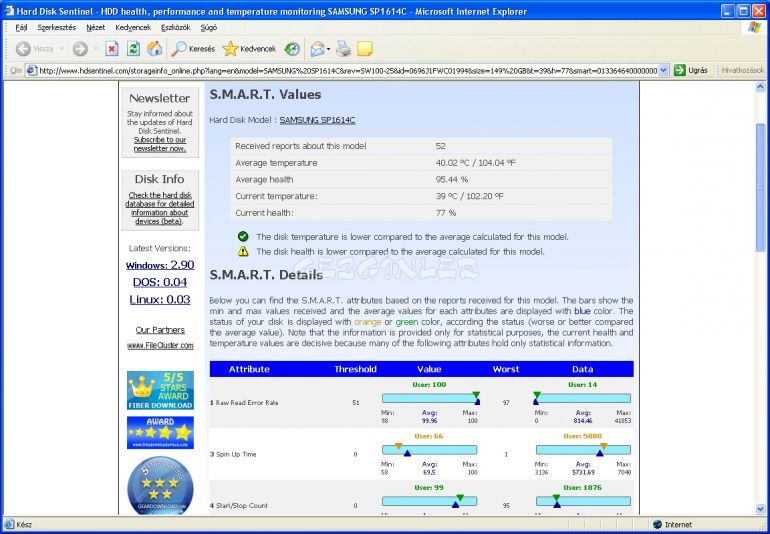Click the Average health 95.44 % value
Viewport: 770px width, 534px height.
pos(452,179)
